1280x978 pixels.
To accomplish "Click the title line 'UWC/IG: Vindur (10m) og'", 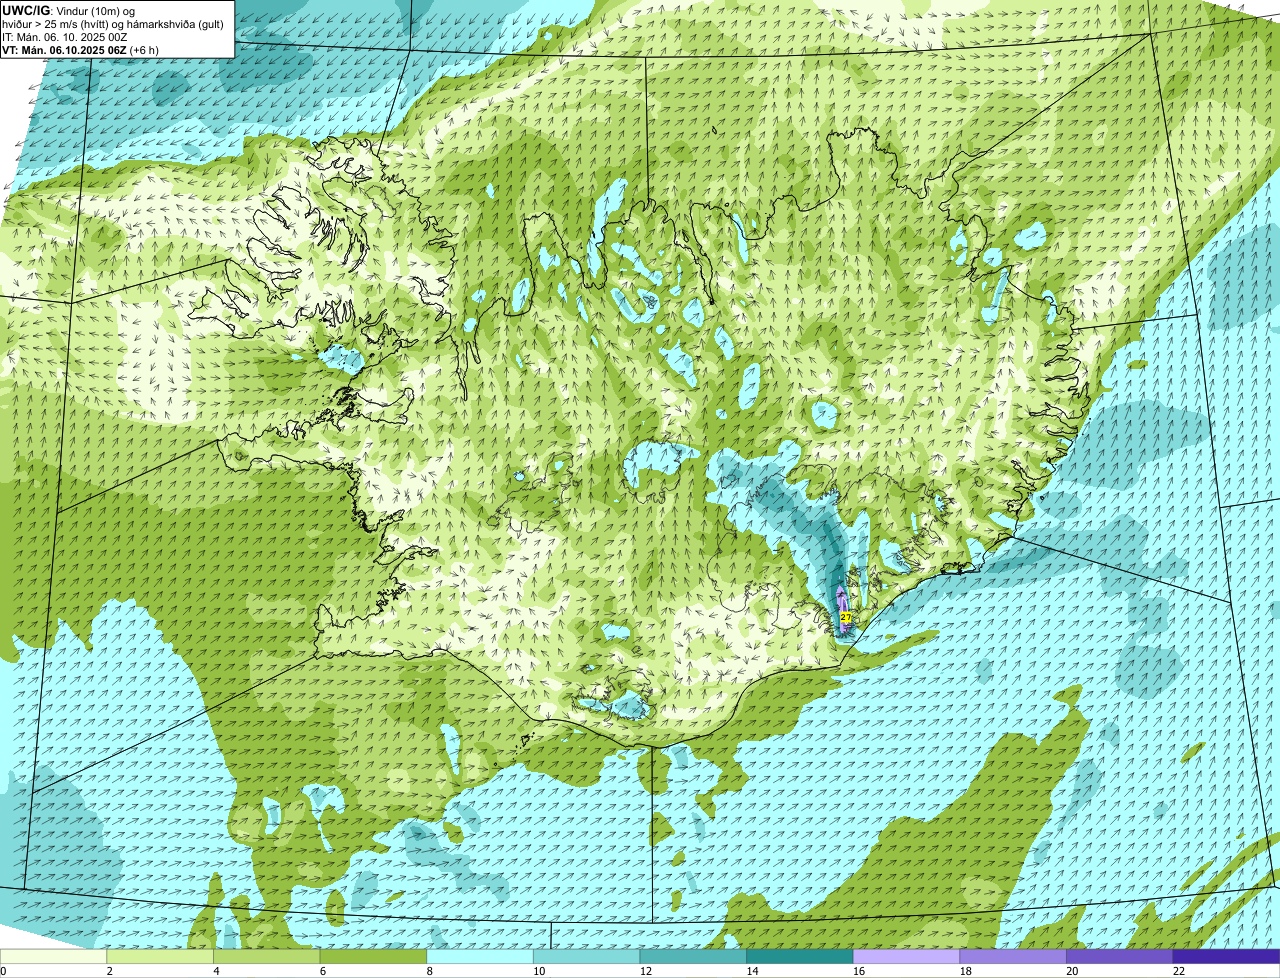I will point(68,10).
